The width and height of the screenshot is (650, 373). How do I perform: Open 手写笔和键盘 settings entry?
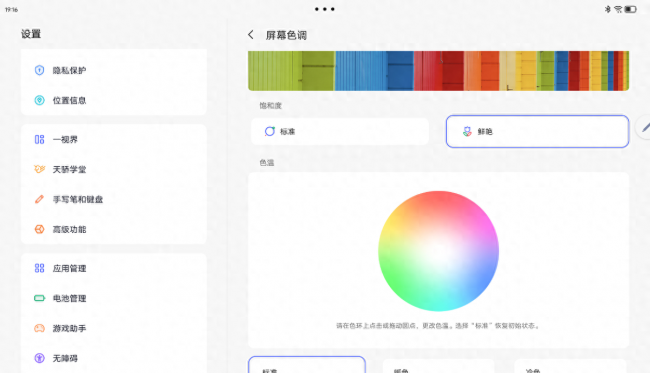[x=114, y=199]
